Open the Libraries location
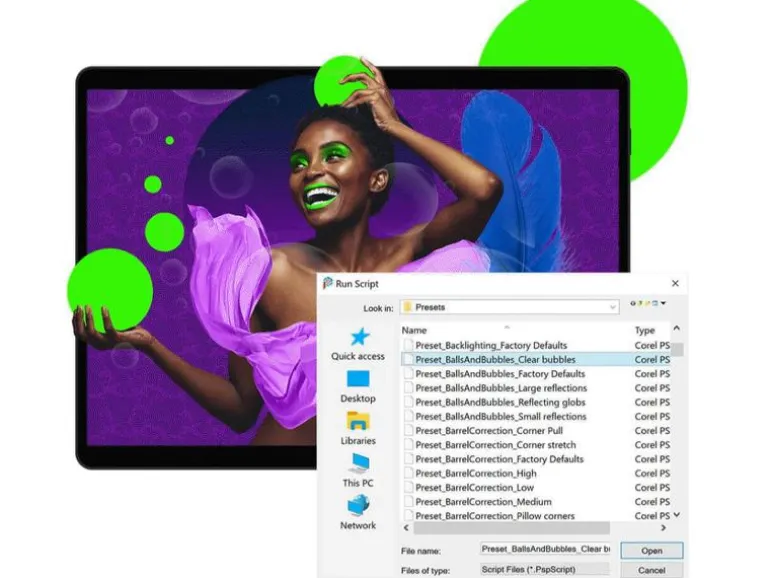Screen dimensions: 770x578 click(x=358, y=429)
